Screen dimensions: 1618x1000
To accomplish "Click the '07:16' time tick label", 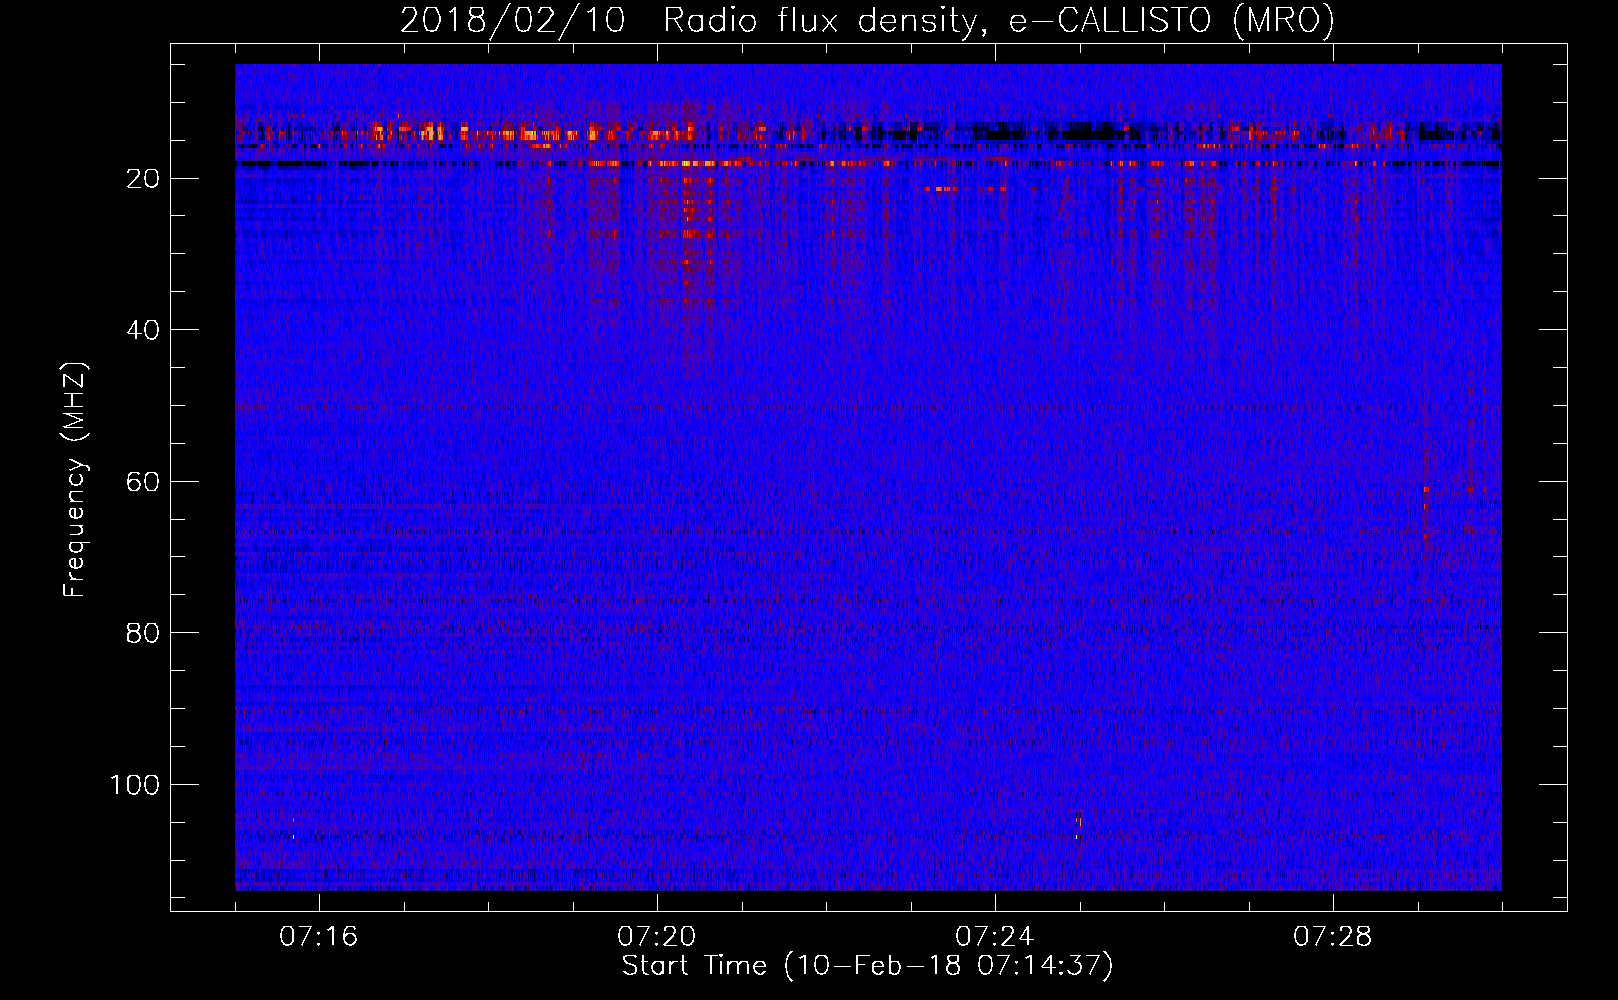I will pyautogui.click(x=318, y=937).
